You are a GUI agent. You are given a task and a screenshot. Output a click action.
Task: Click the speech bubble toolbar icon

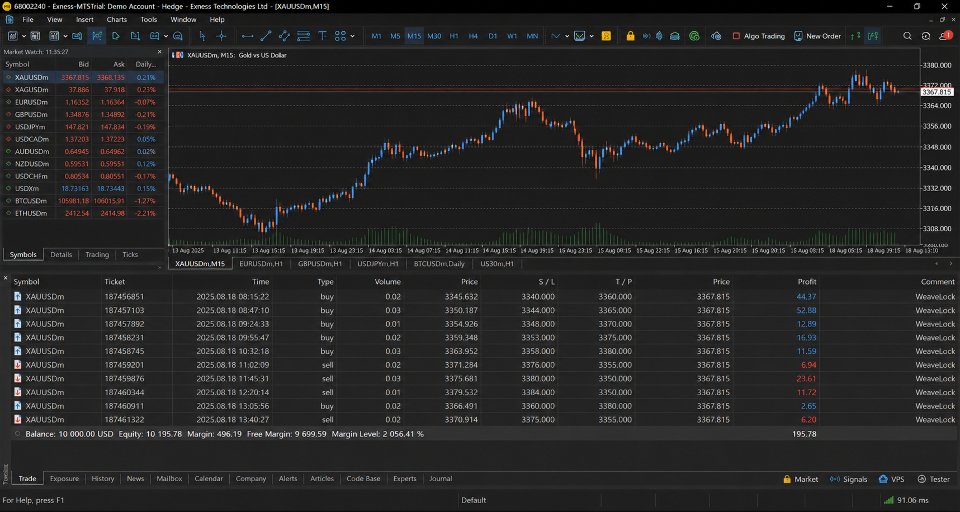178,36
